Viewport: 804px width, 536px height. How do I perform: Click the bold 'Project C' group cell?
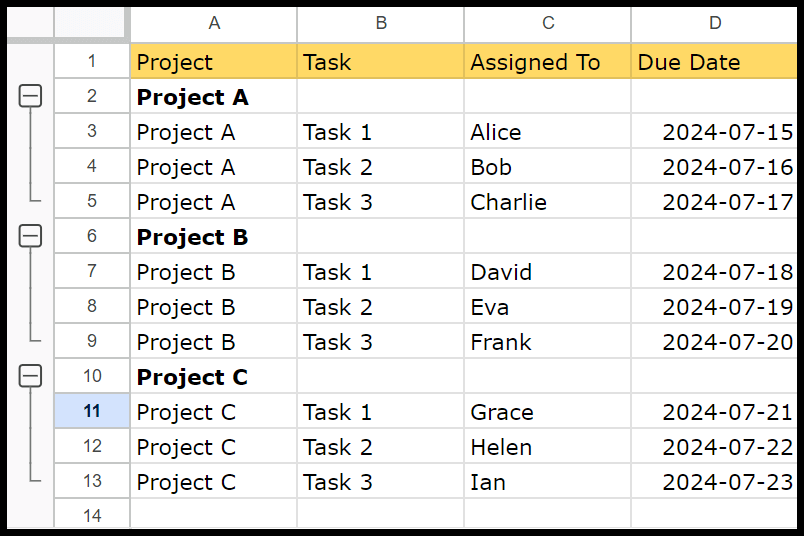tap(214, 376)
